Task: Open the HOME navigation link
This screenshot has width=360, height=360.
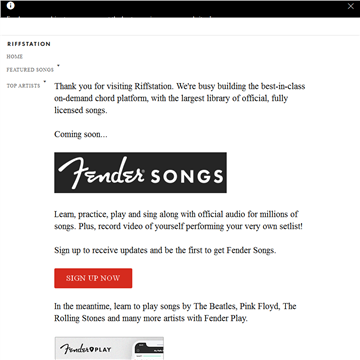Action: click(15, 57)
